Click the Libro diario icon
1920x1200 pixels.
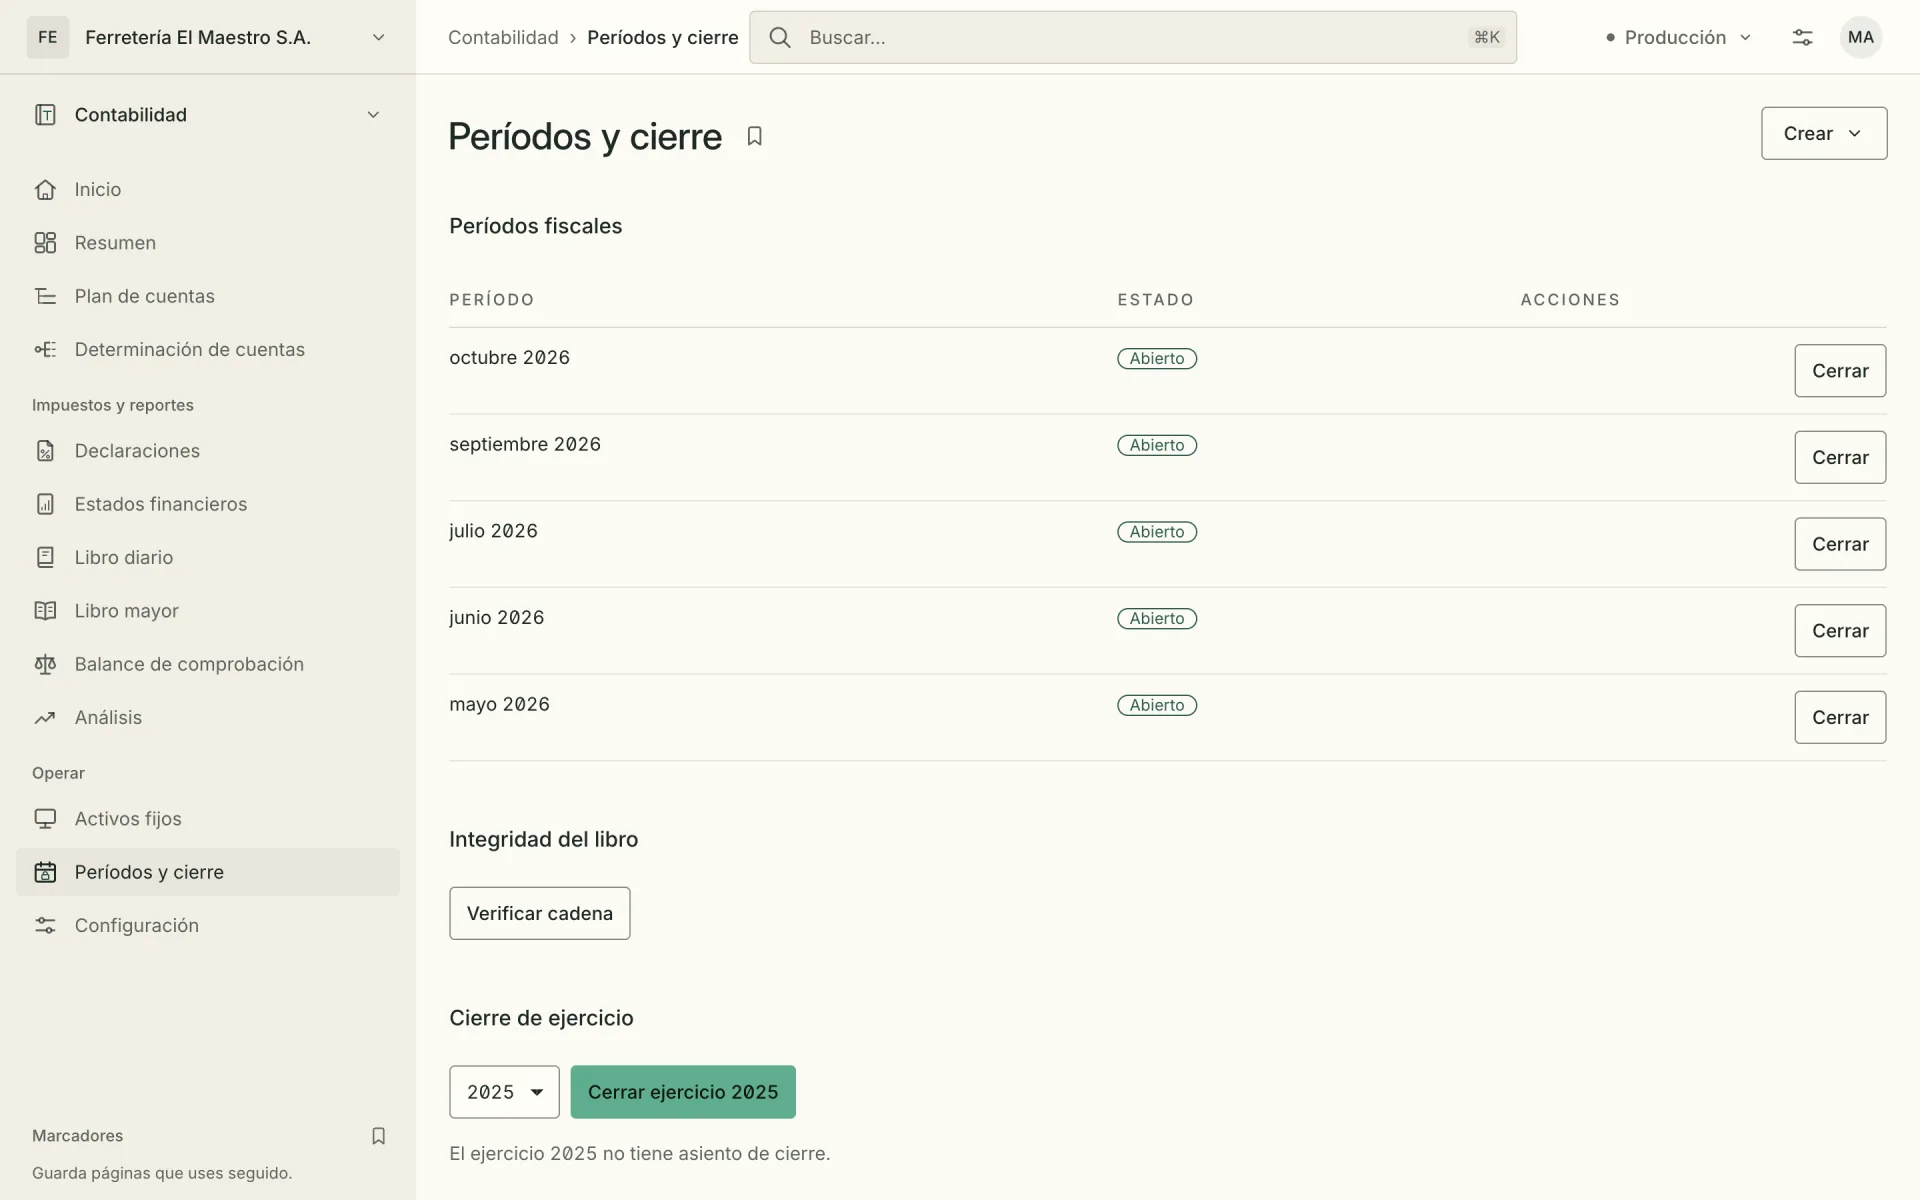pyautogui.click(x=45, y=557)
